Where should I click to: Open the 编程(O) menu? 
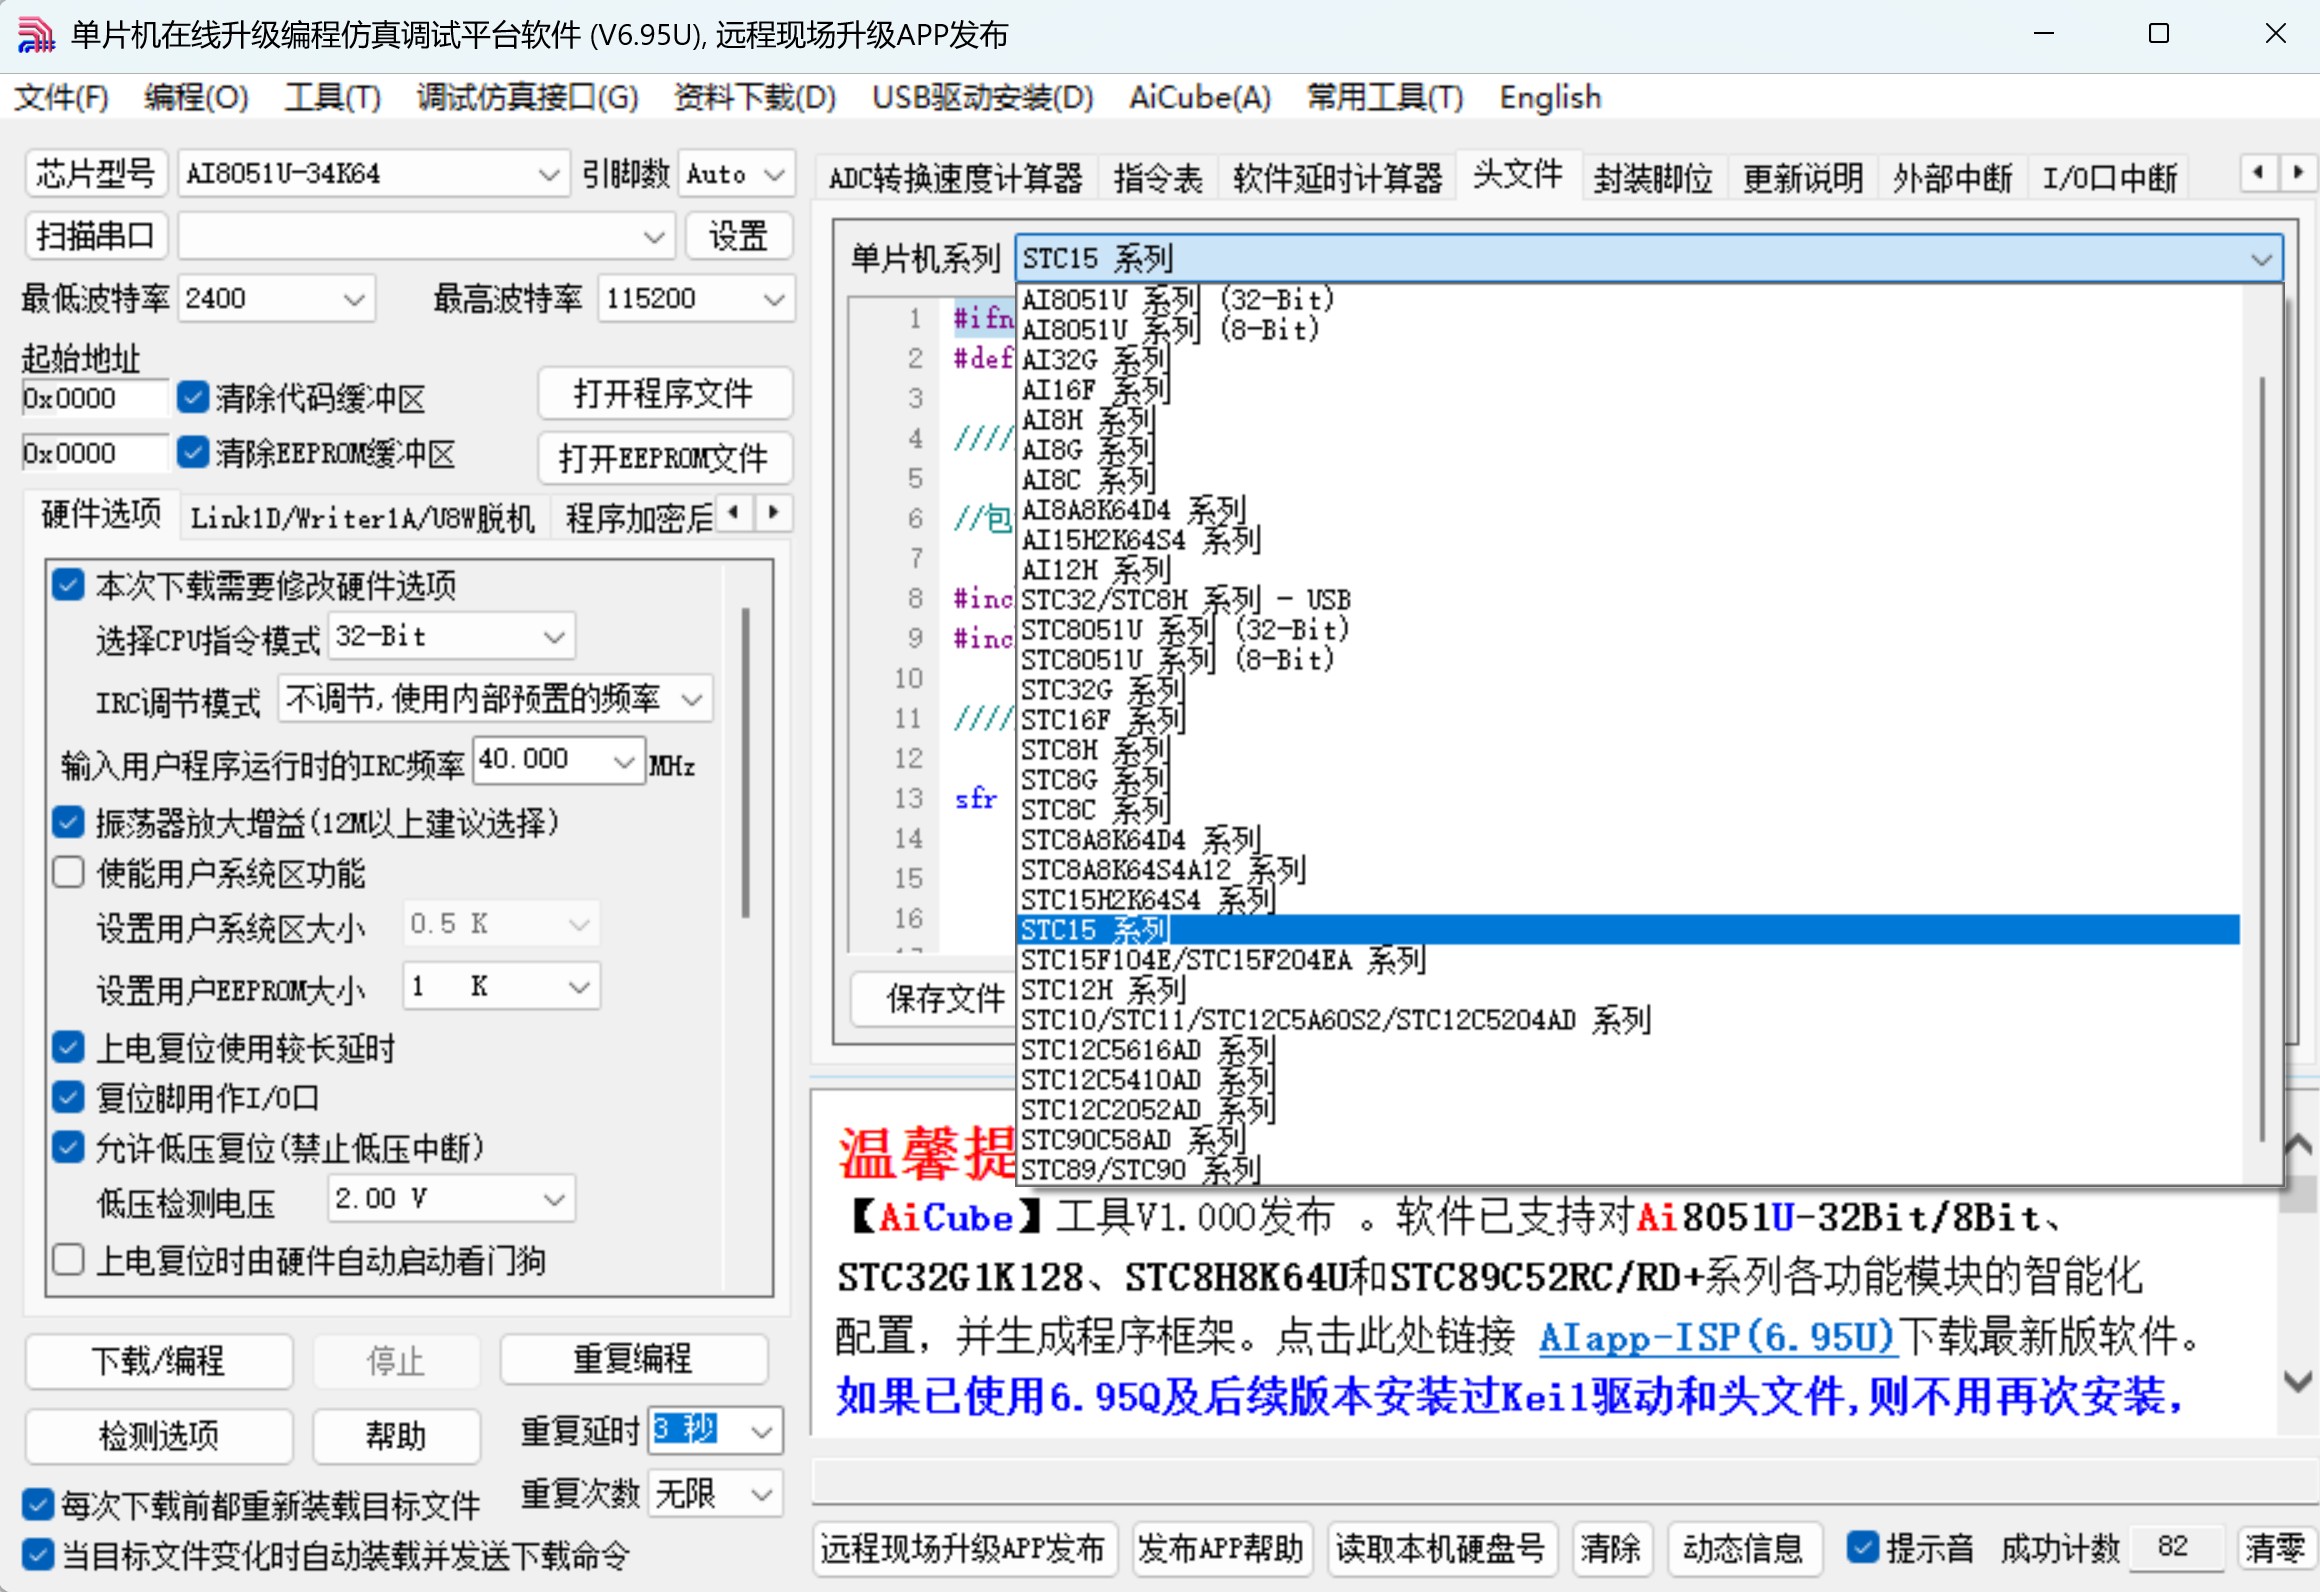coord(196,97)
